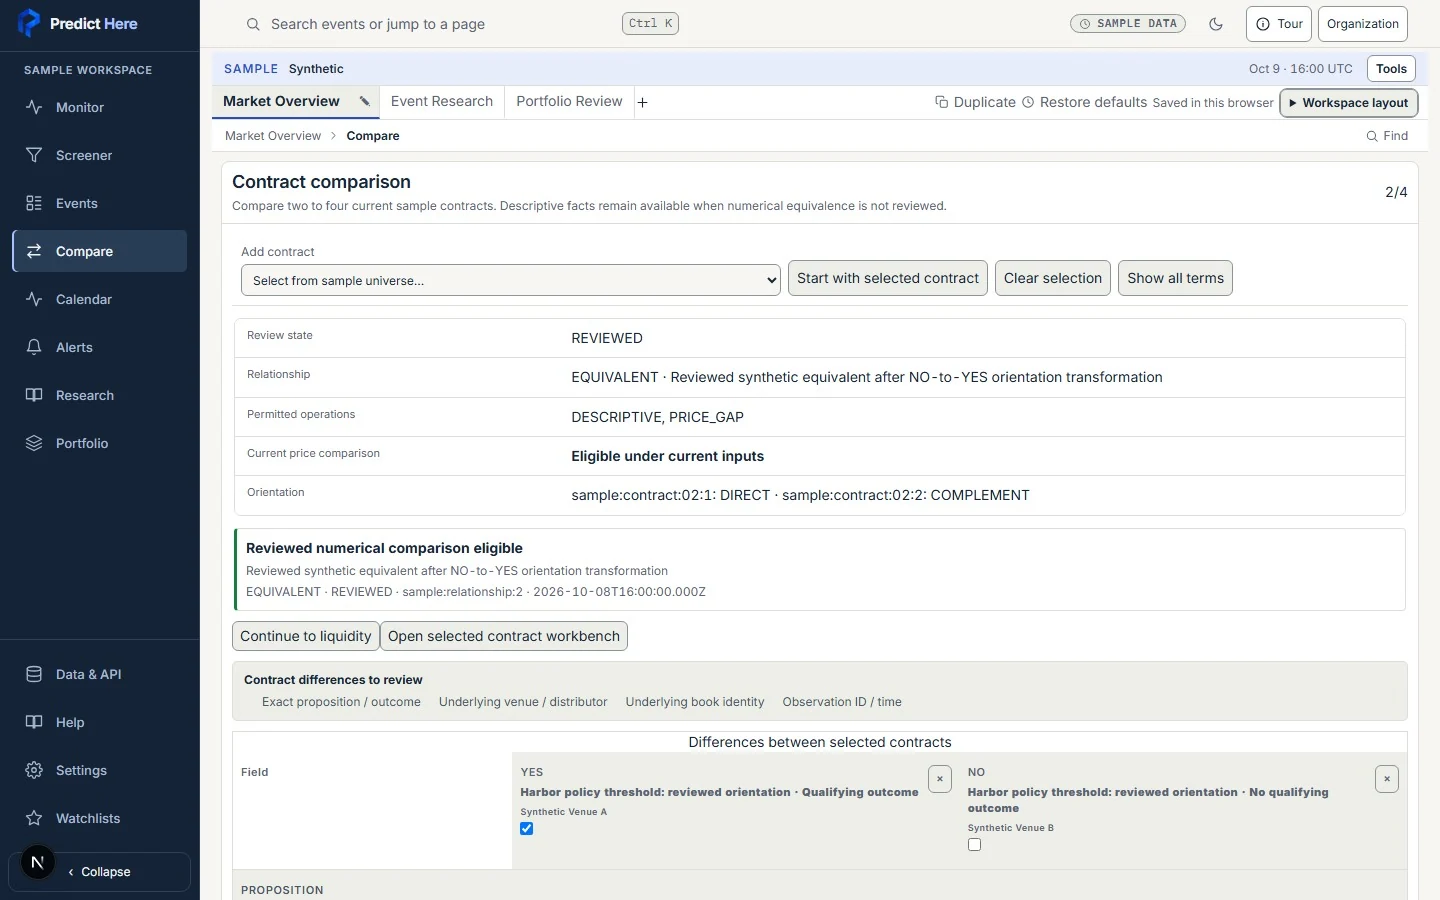Remove the NO contract column
1440x900 pixels.
pyautogui.click(x=1387, y=779)
